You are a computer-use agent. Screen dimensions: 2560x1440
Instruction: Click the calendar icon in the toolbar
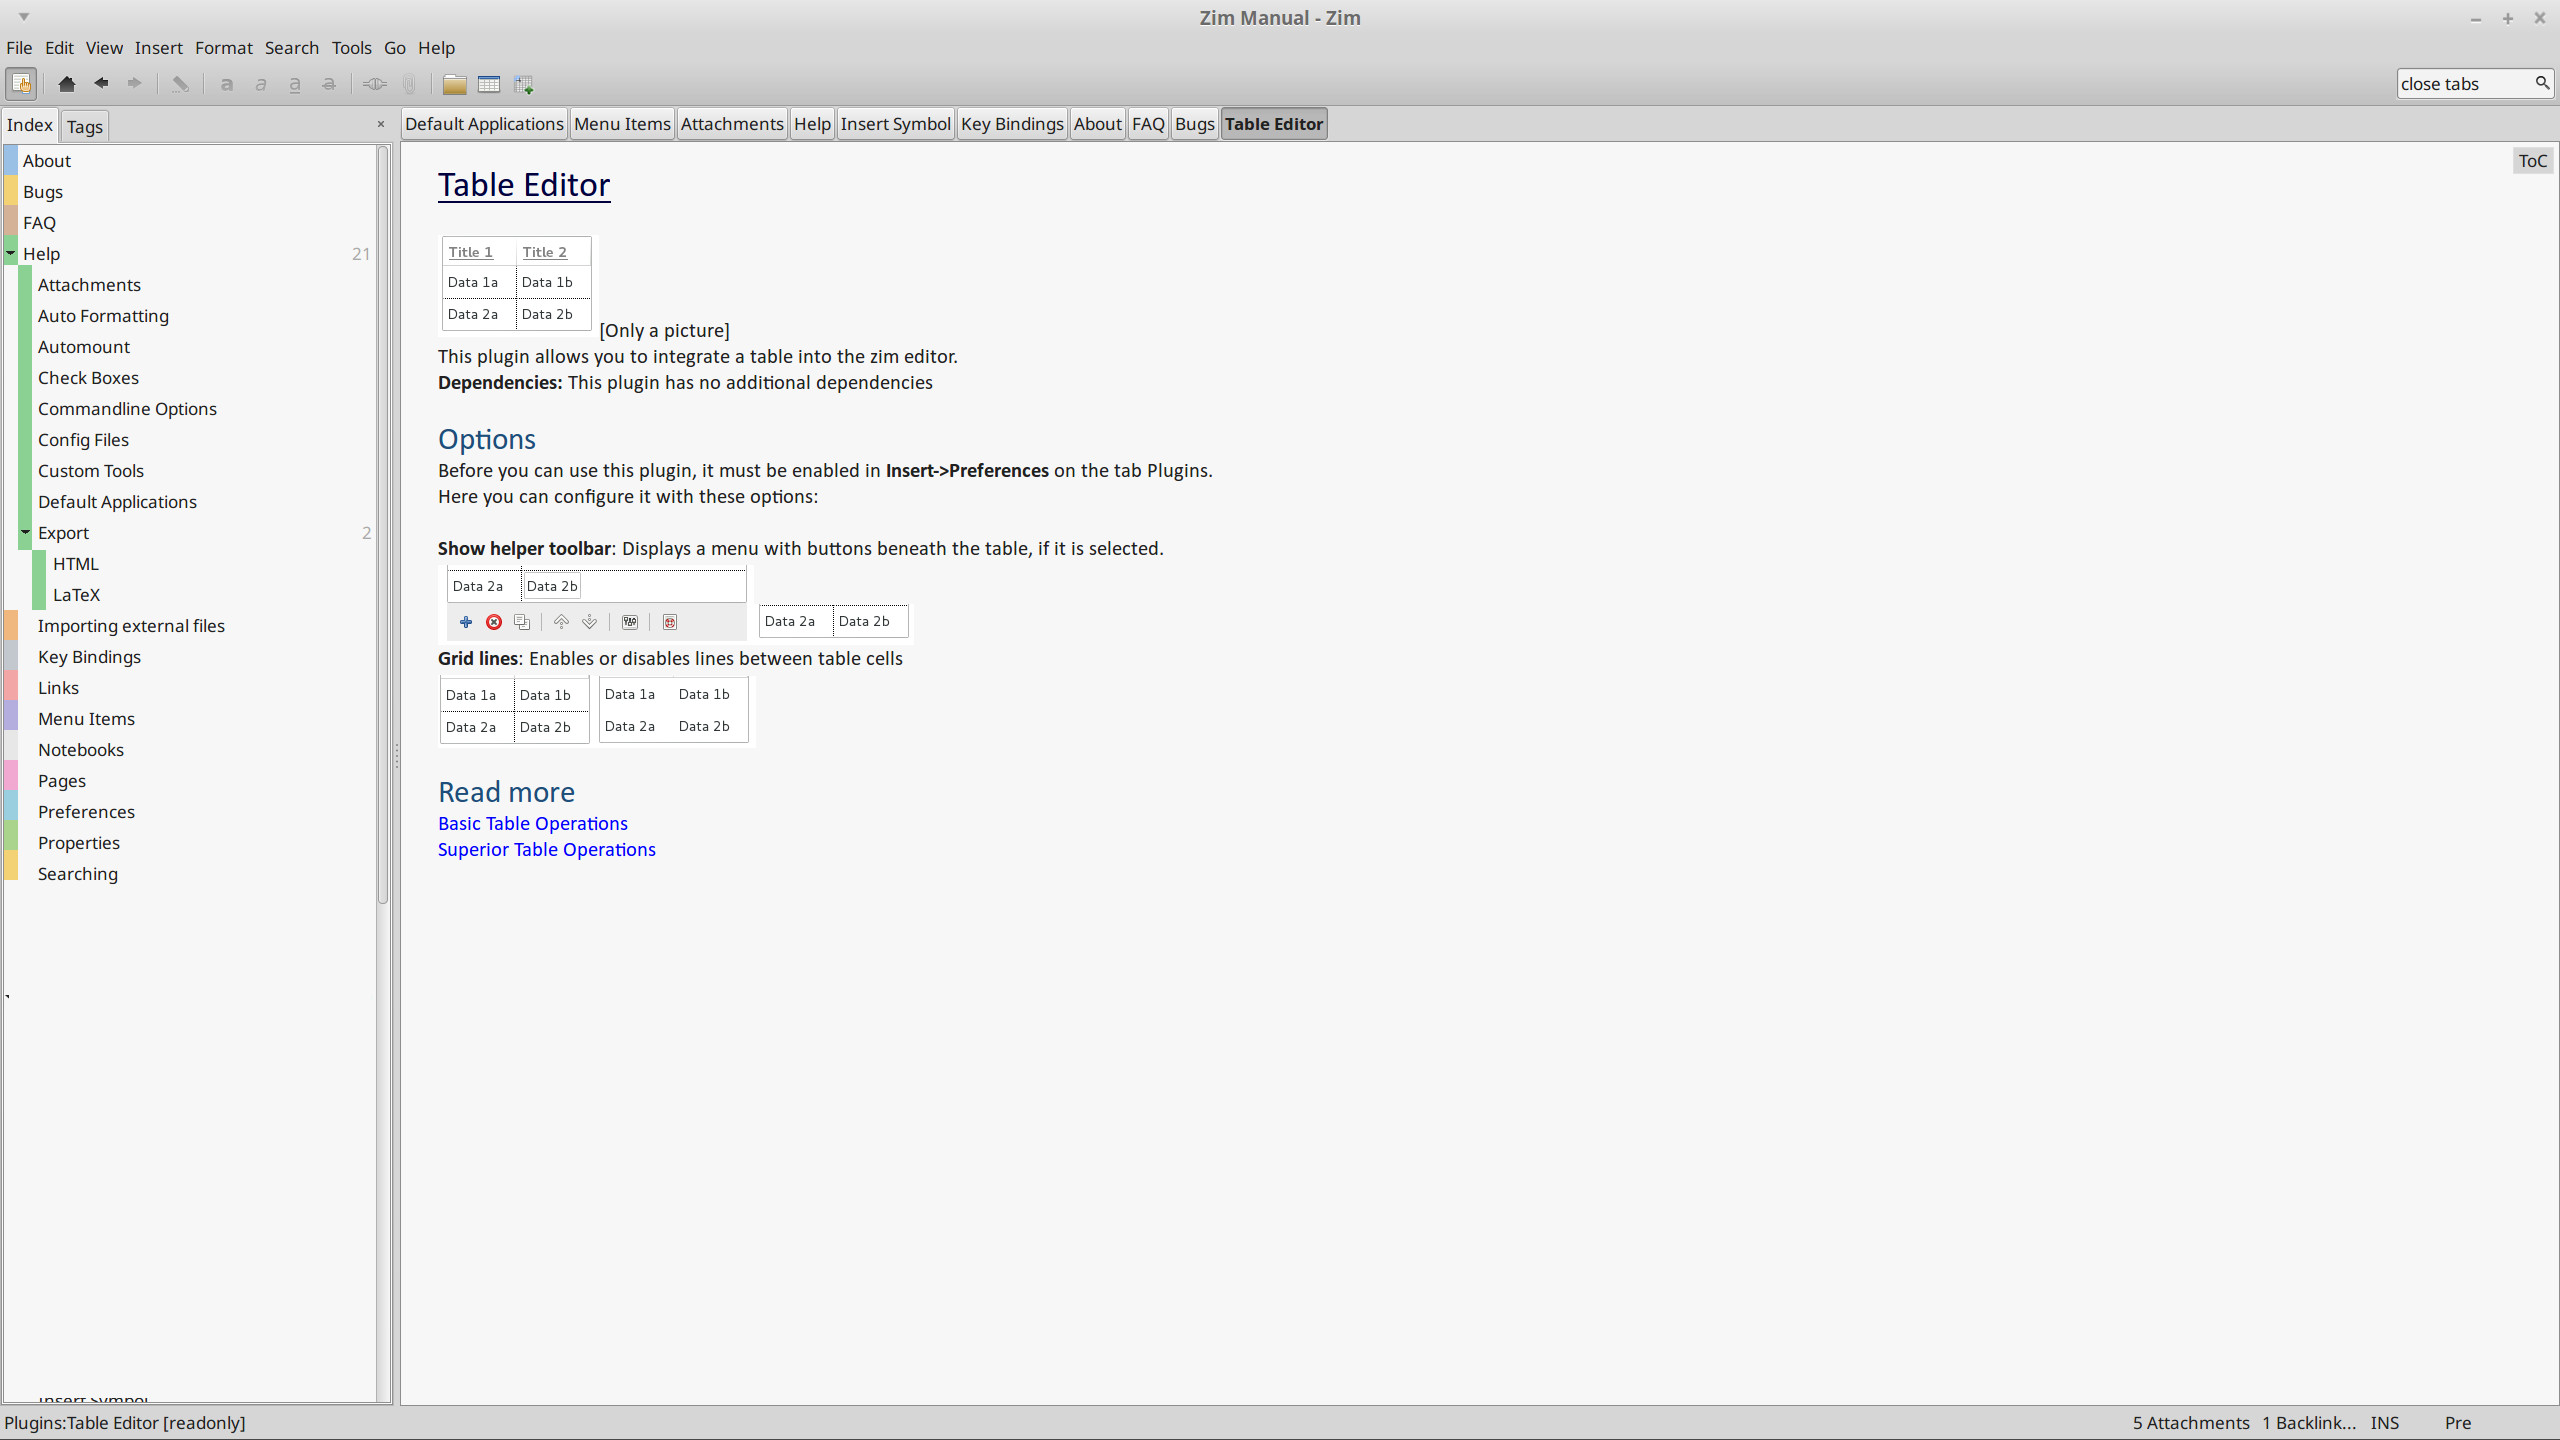tap(489, 84)
